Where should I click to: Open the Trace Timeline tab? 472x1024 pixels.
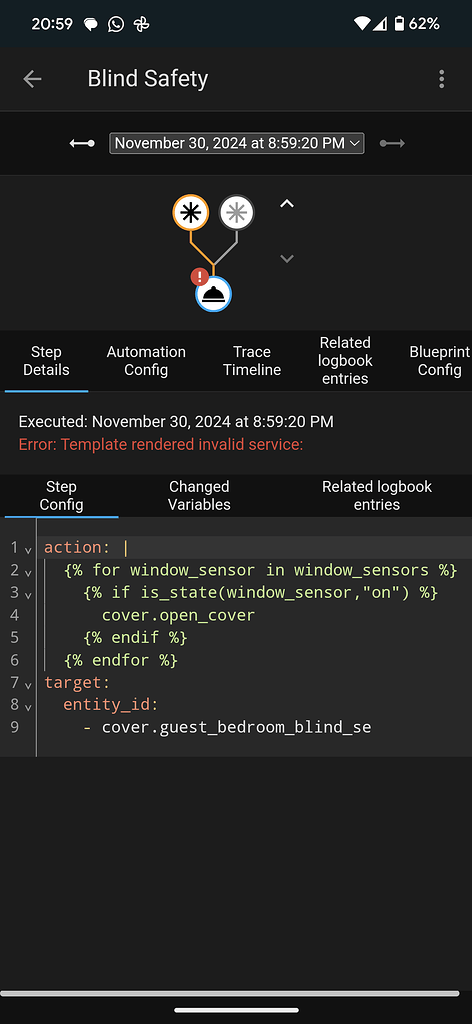252,360
